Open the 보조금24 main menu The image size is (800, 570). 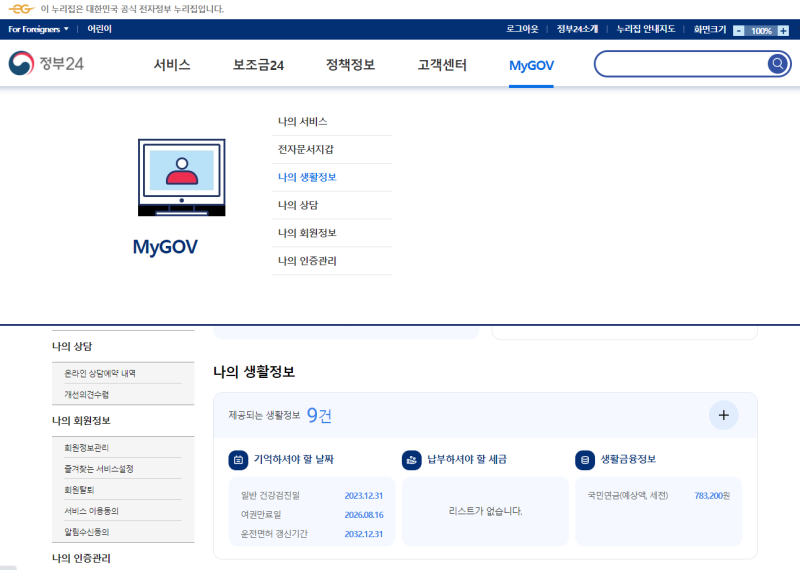pos(258,65)
